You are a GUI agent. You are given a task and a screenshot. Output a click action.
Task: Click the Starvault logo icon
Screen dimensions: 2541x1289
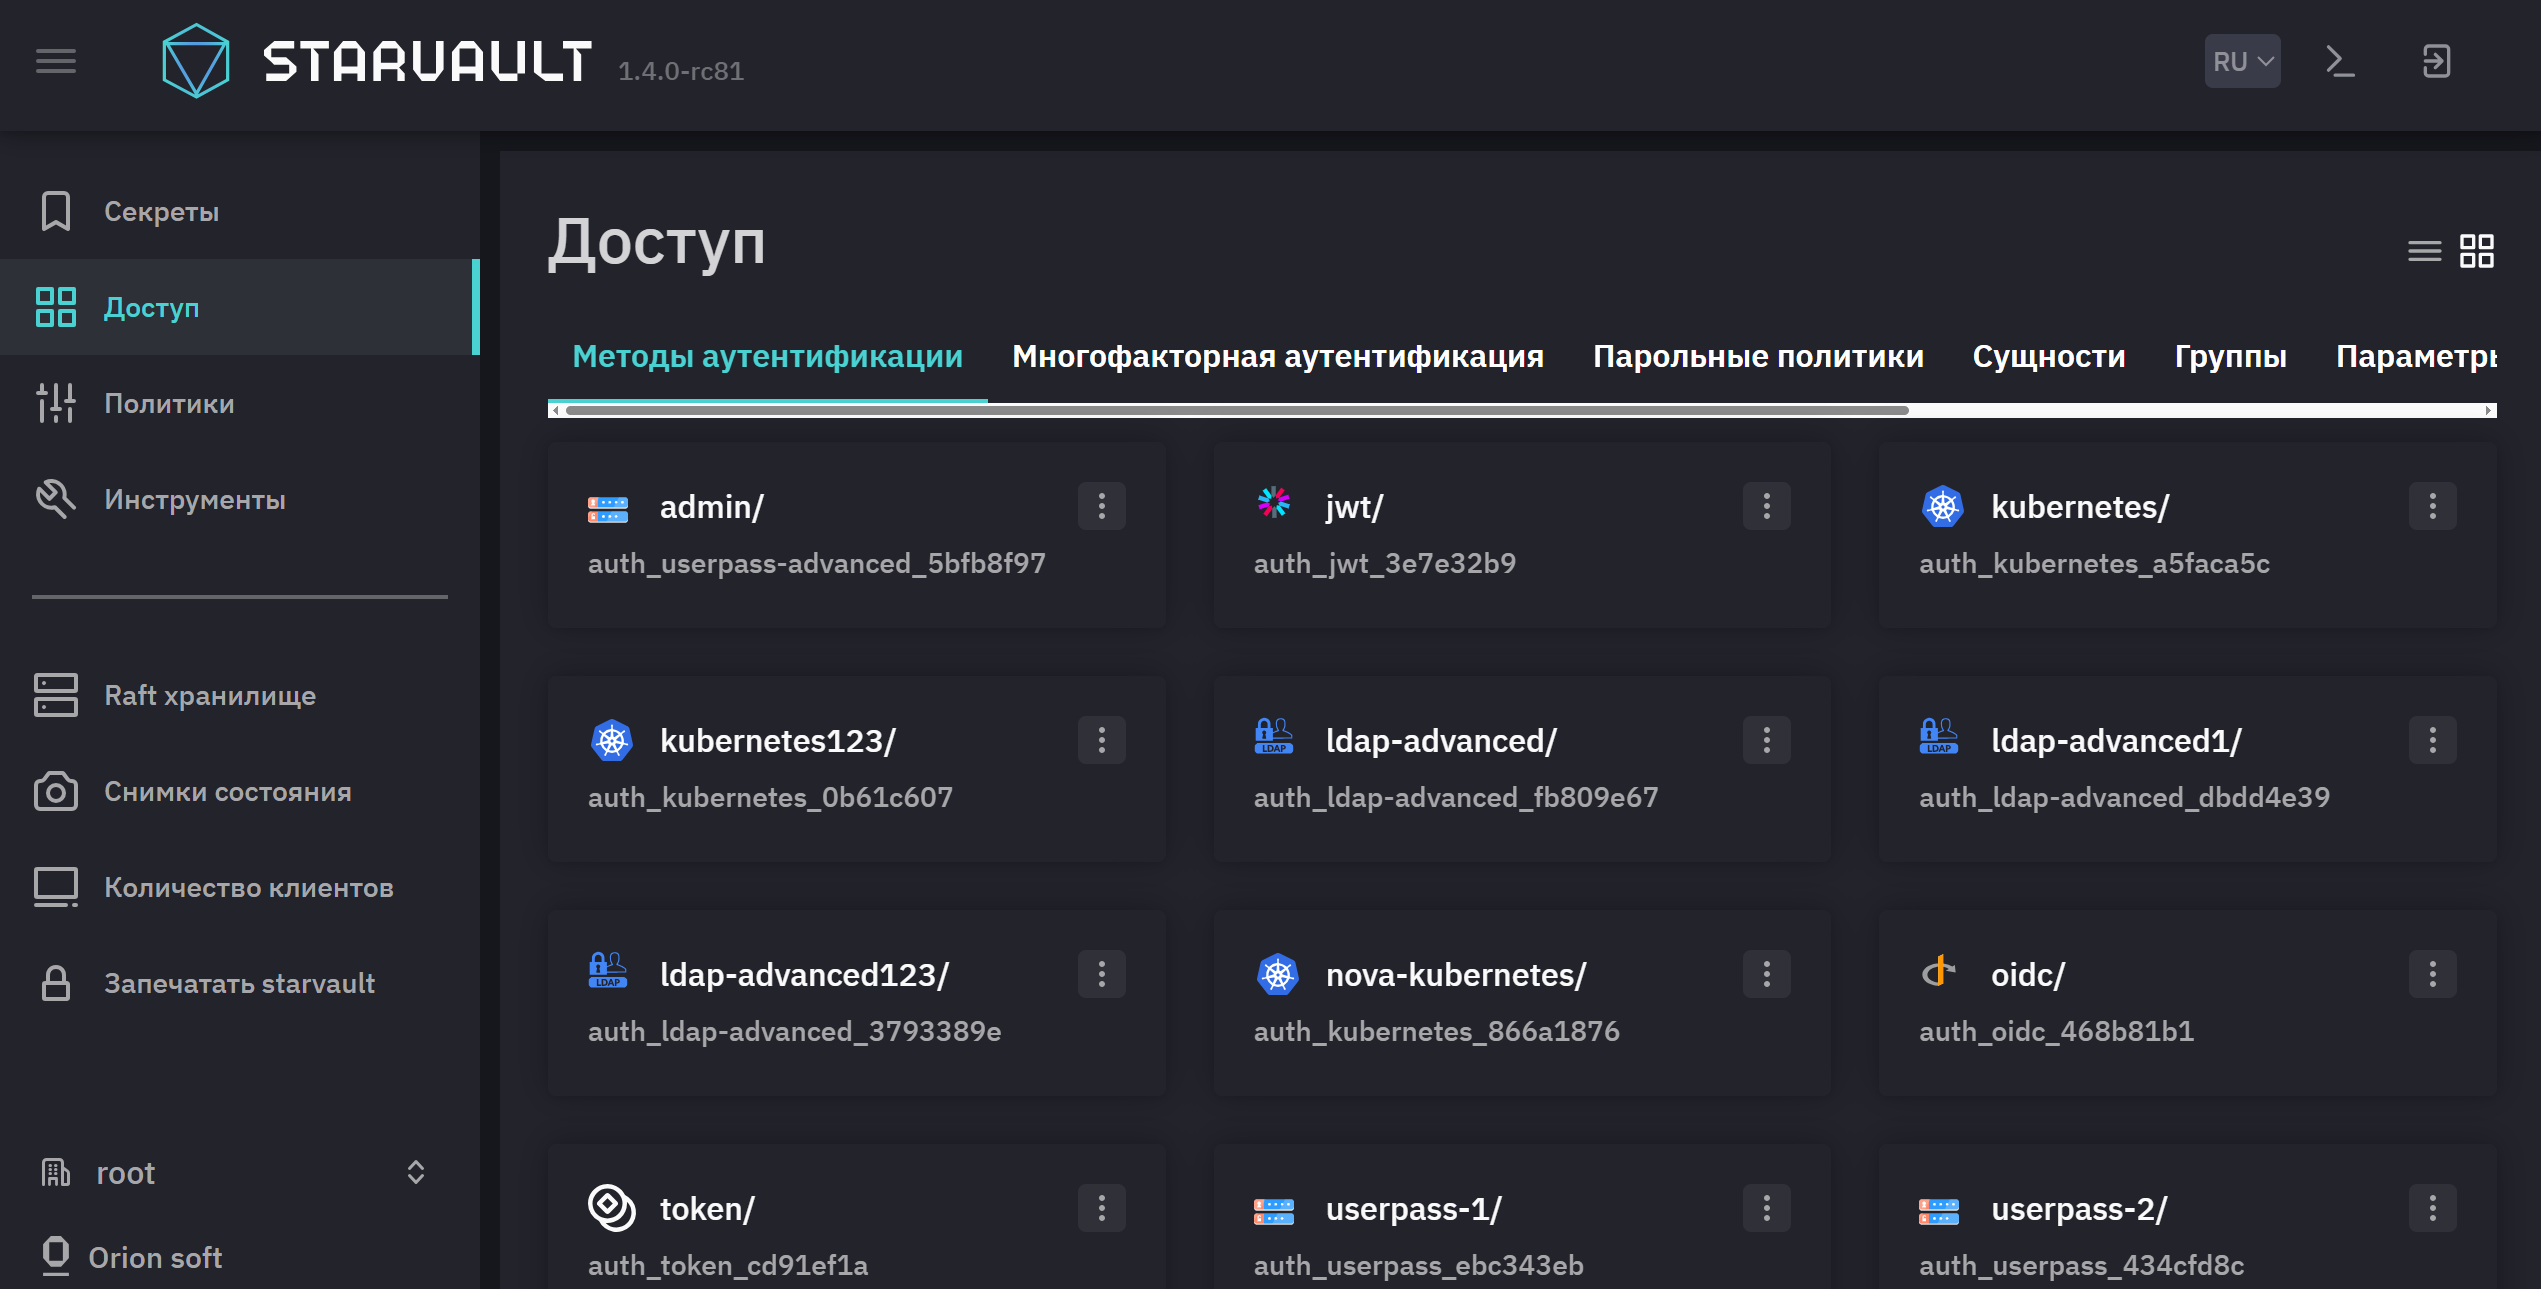pos(196,61)
